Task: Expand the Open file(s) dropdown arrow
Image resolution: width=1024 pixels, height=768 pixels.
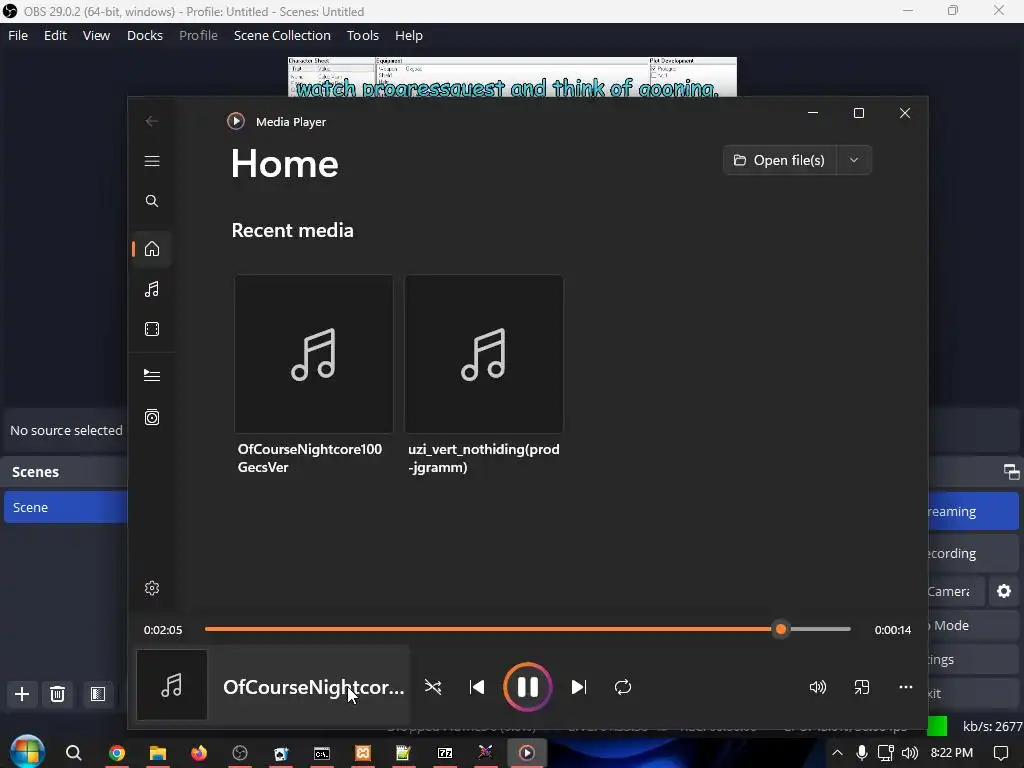Action: click(854, 160)
